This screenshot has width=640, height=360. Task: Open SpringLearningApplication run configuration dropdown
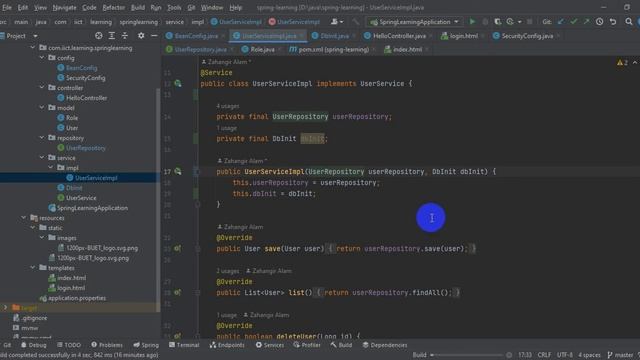pos(414,22)
